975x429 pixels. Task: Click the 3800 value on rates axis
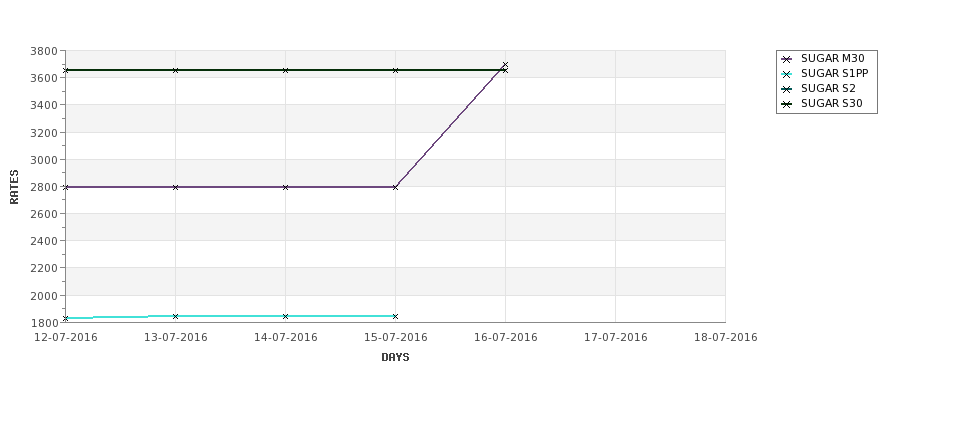(44, 51)
